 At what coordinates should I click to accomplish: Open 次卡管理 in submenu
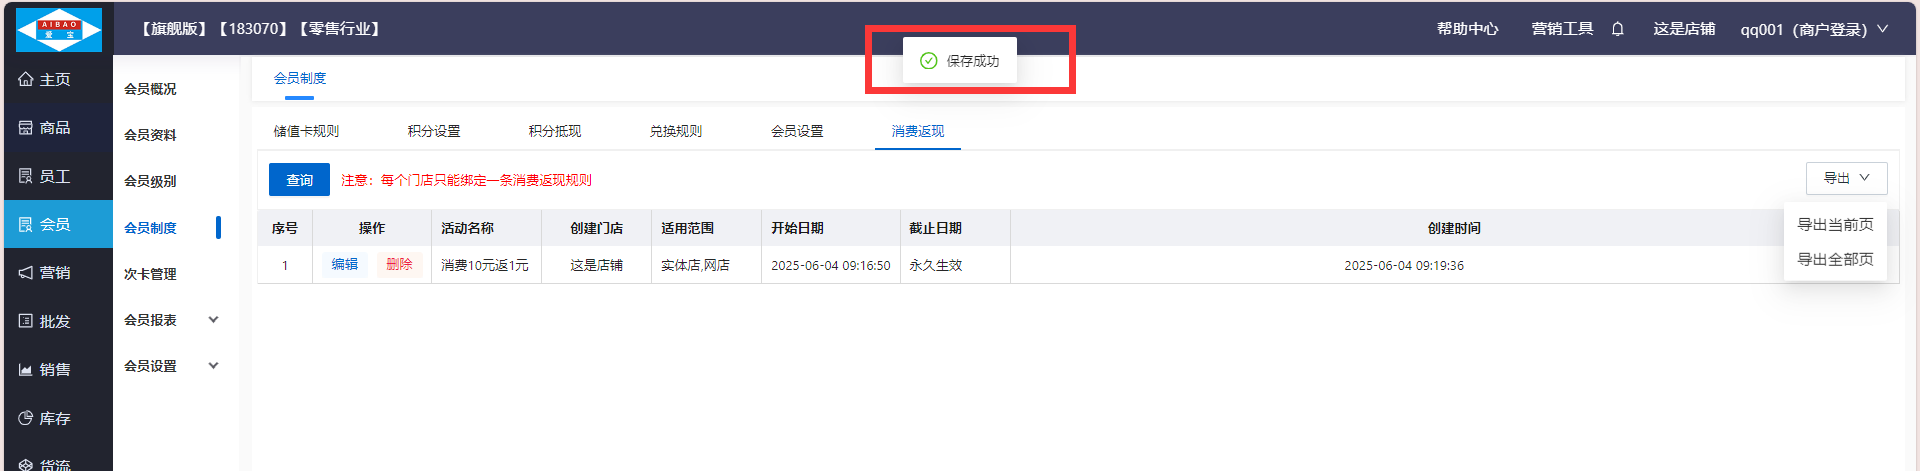click(x=150, y=274)
